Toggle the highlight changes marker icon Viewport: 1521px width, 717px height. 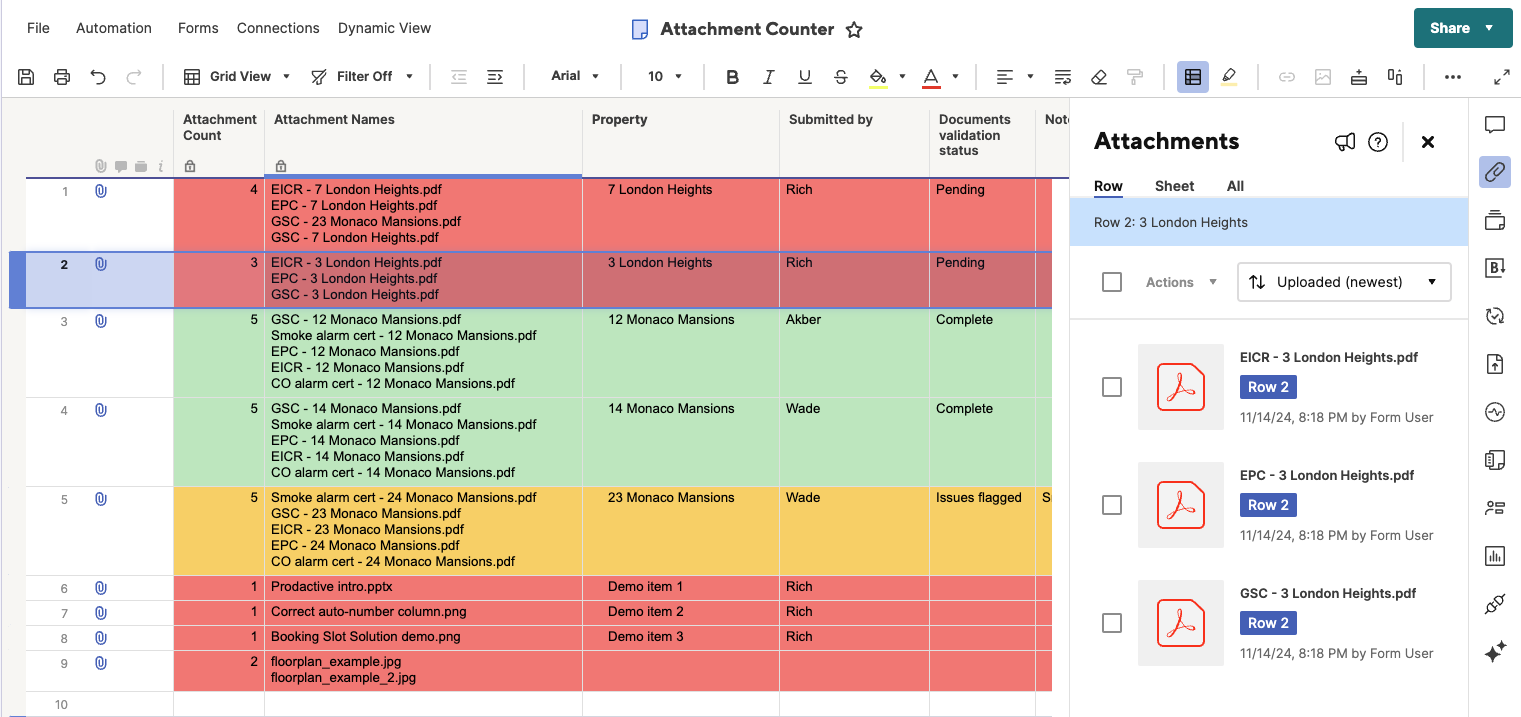(1229, 76)
